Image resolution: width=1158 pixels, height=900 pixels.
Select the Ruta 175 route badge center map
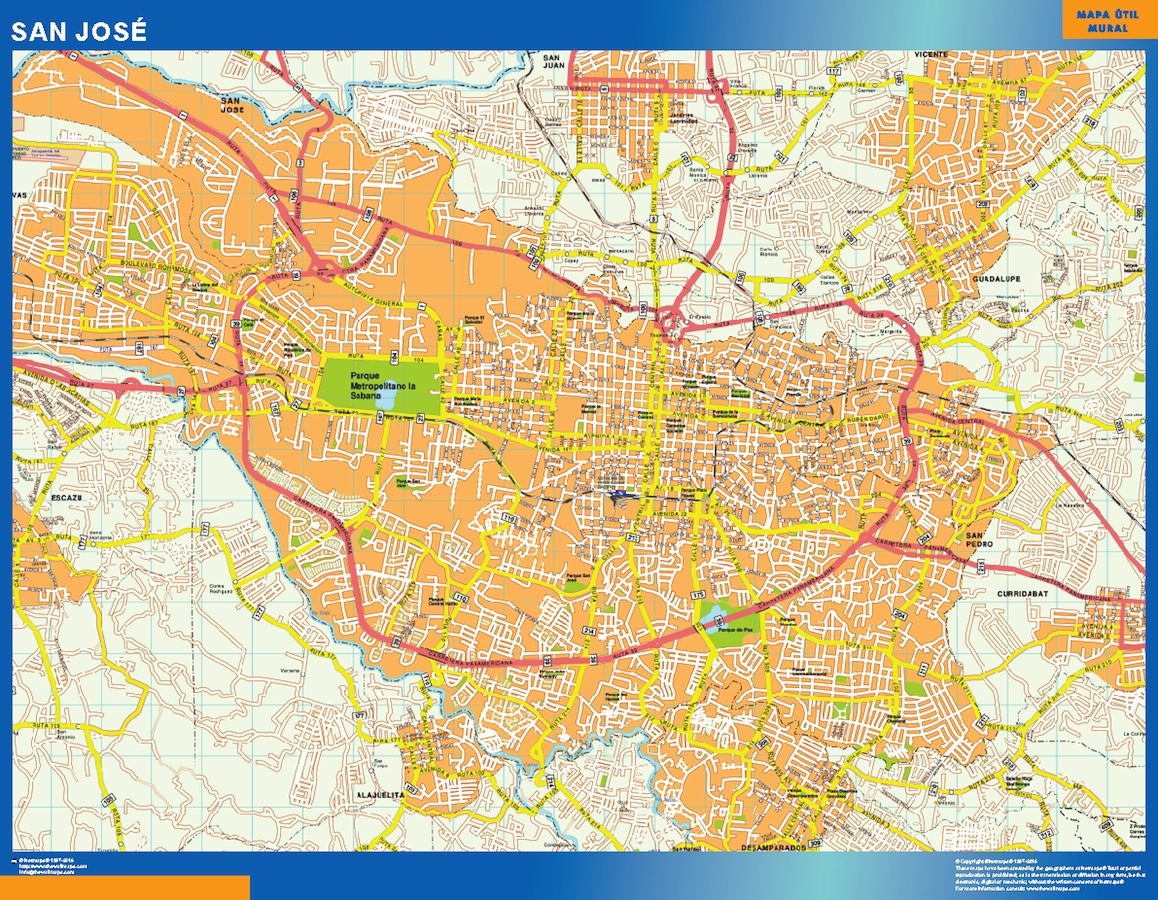click(697, 593)
